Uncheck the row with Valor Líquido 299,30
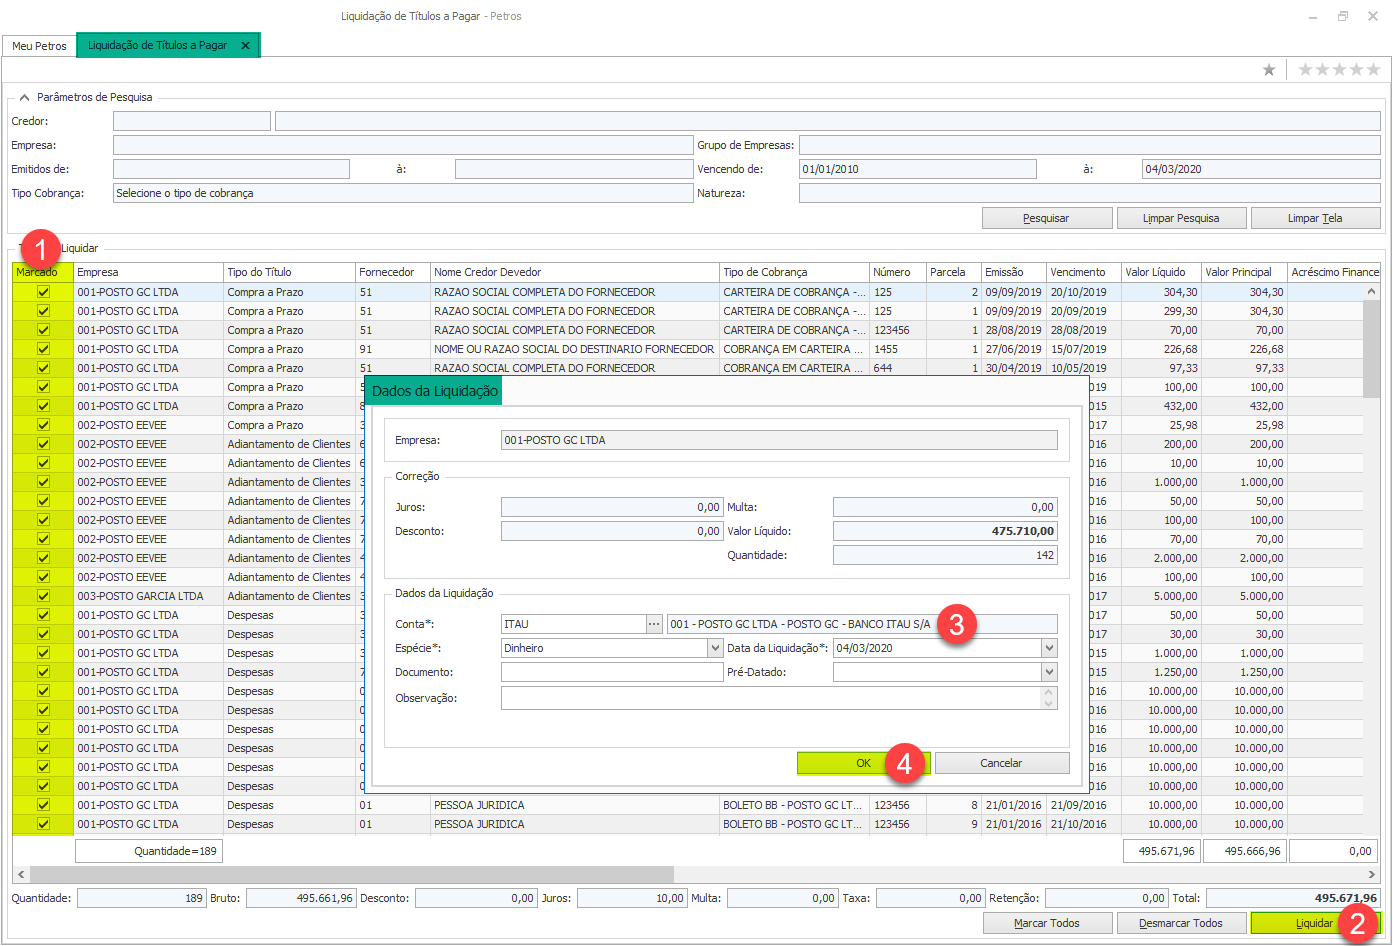The width and height of the screenshot is (1393, 946). [43, 311]
